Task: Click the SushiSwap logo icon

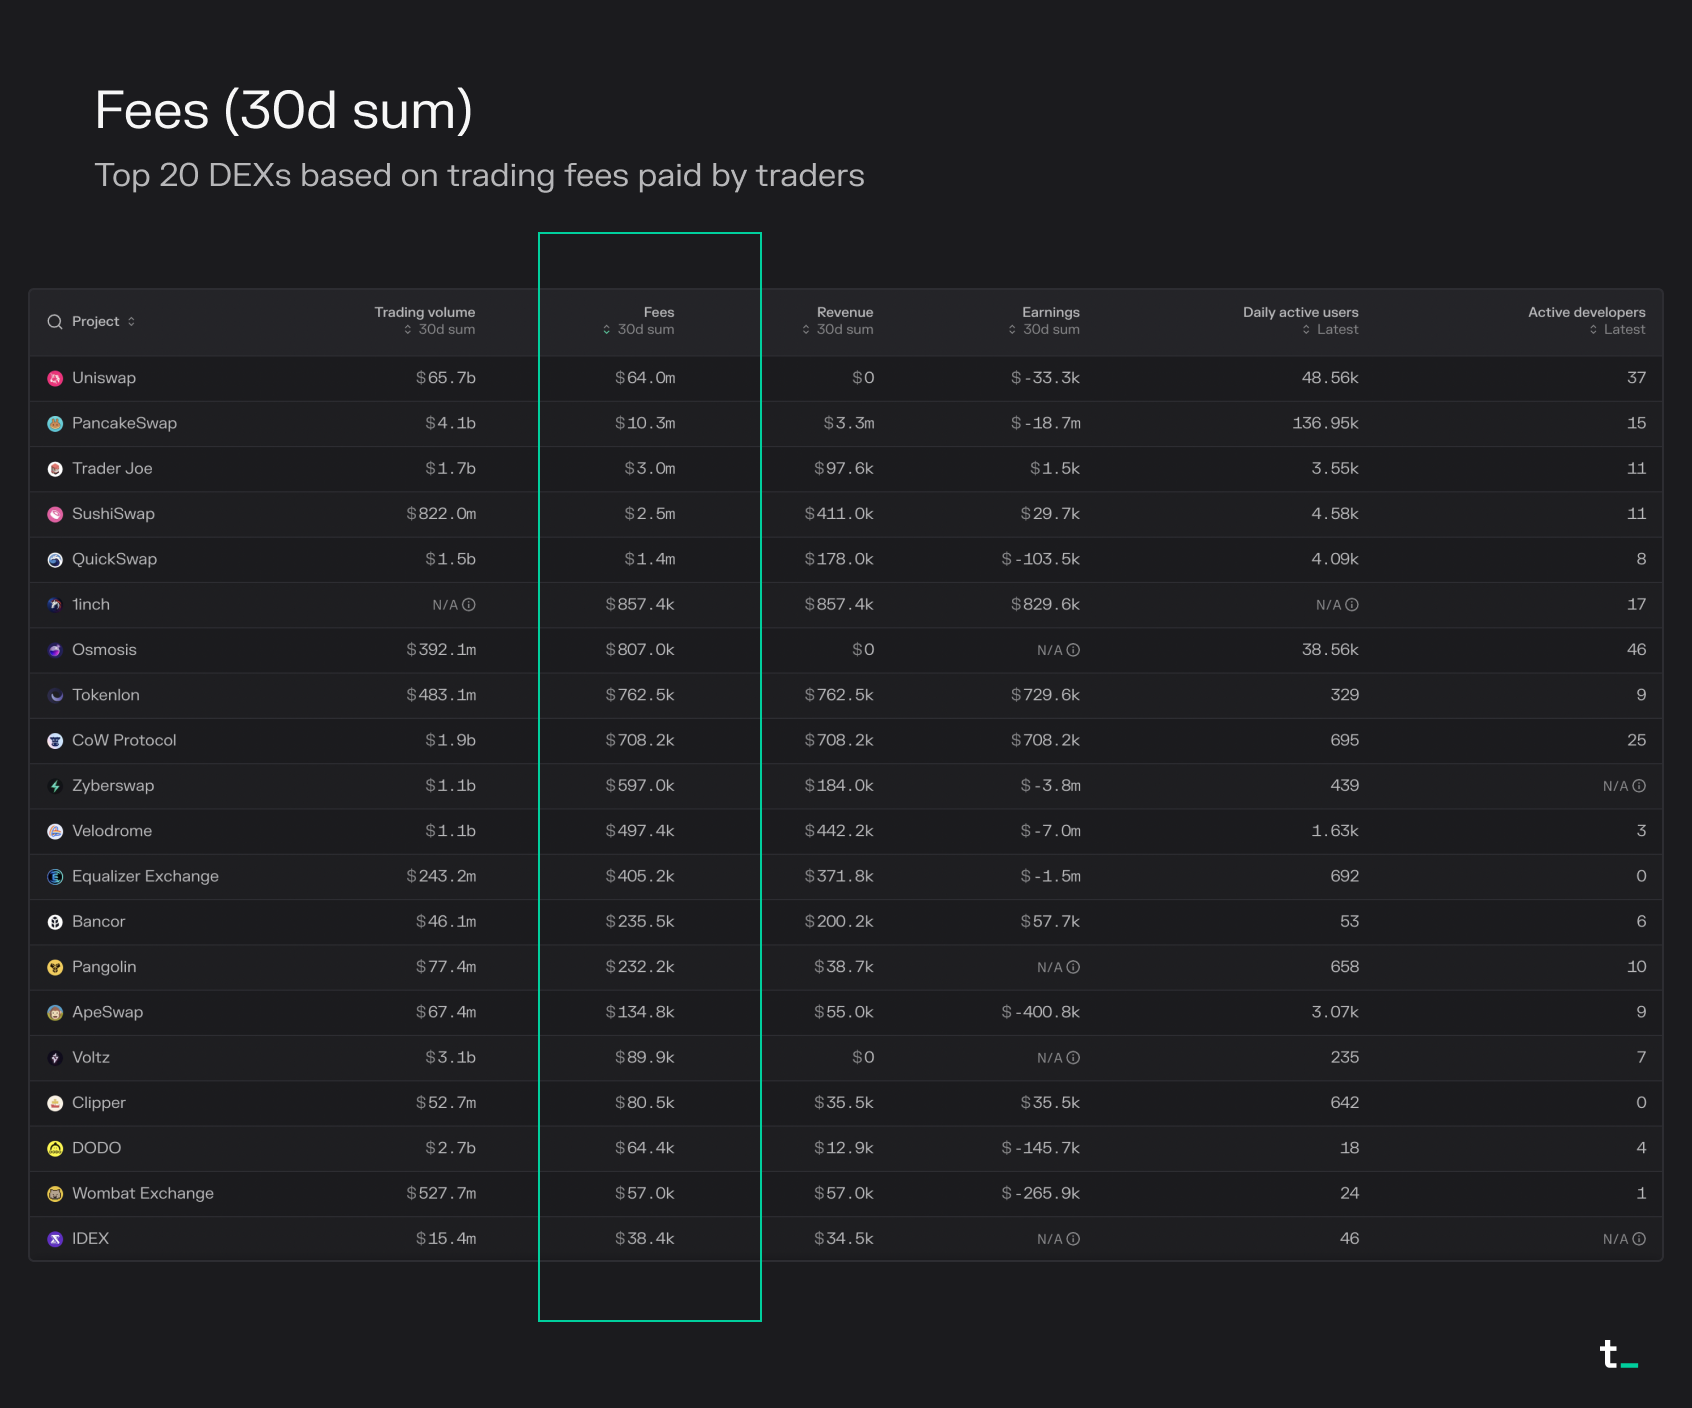Action: point(55,514)
